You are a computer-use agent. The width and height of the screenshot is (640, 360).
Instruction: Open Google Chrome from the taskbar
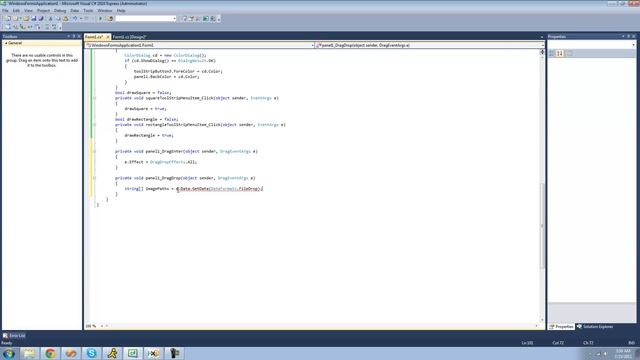(x=50, y=353)
